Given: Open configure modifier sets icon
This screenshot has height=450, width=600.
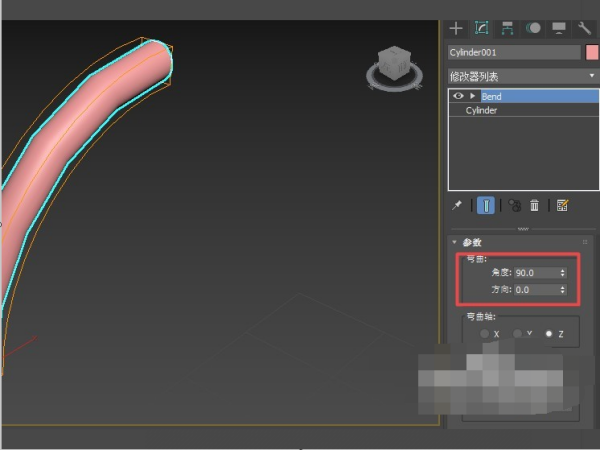Looking at the screenshot, I should pos(562,205).
